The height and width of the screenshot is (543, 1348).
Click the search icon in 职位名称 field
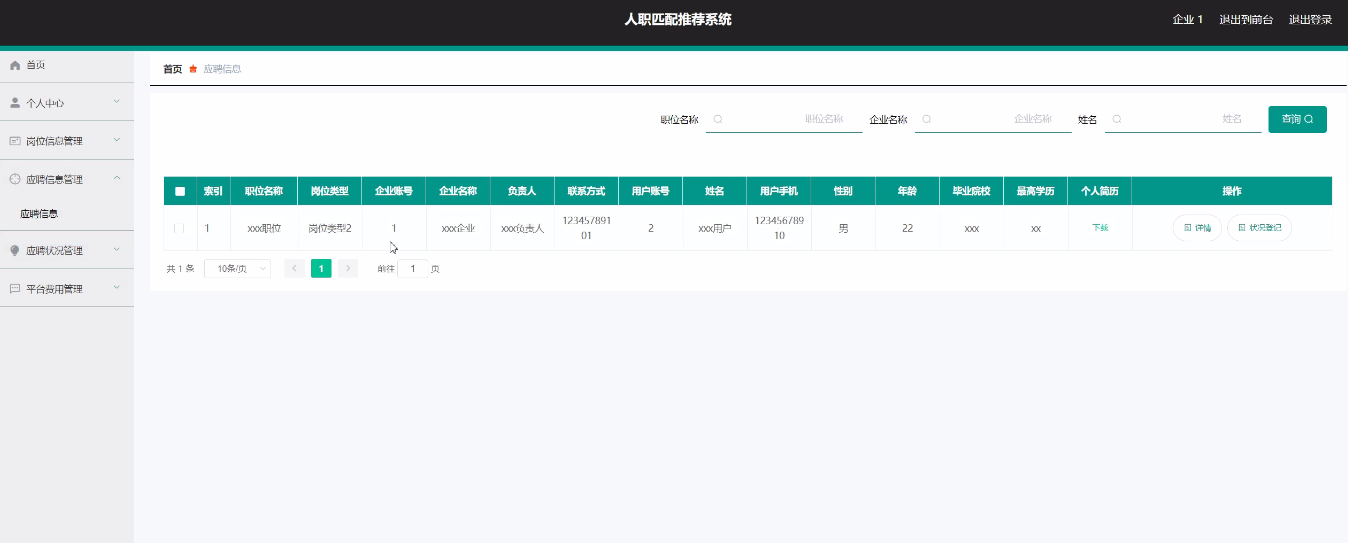point(718,119)
